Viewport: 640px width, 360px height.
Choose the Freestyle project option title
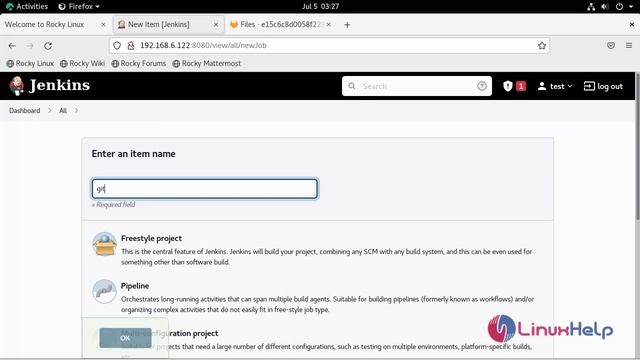[x=151, y=238]
